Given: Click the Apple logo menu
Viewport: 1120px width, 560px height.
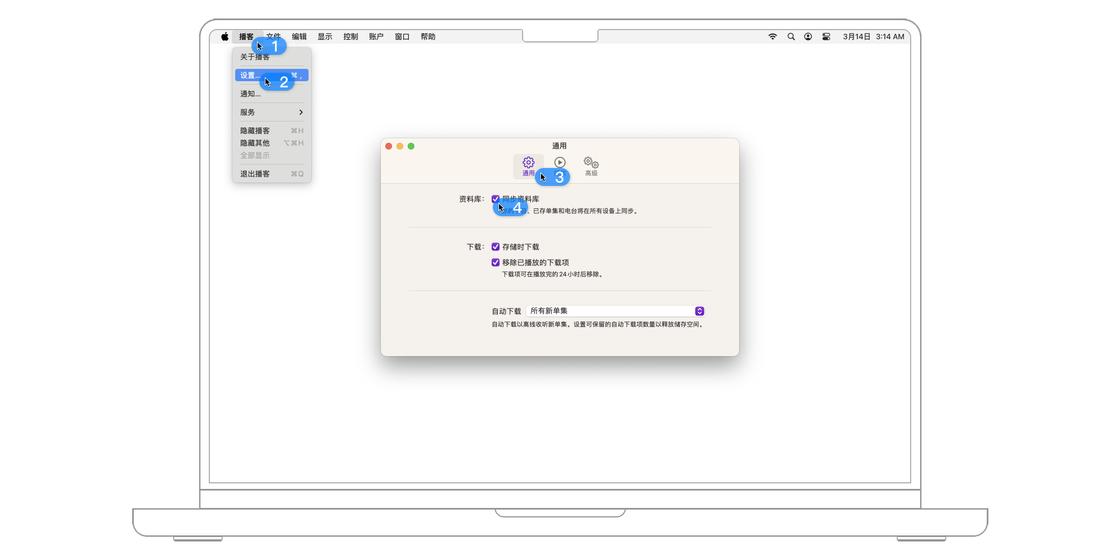Looking at the screenshot, I should click(225, 37).
